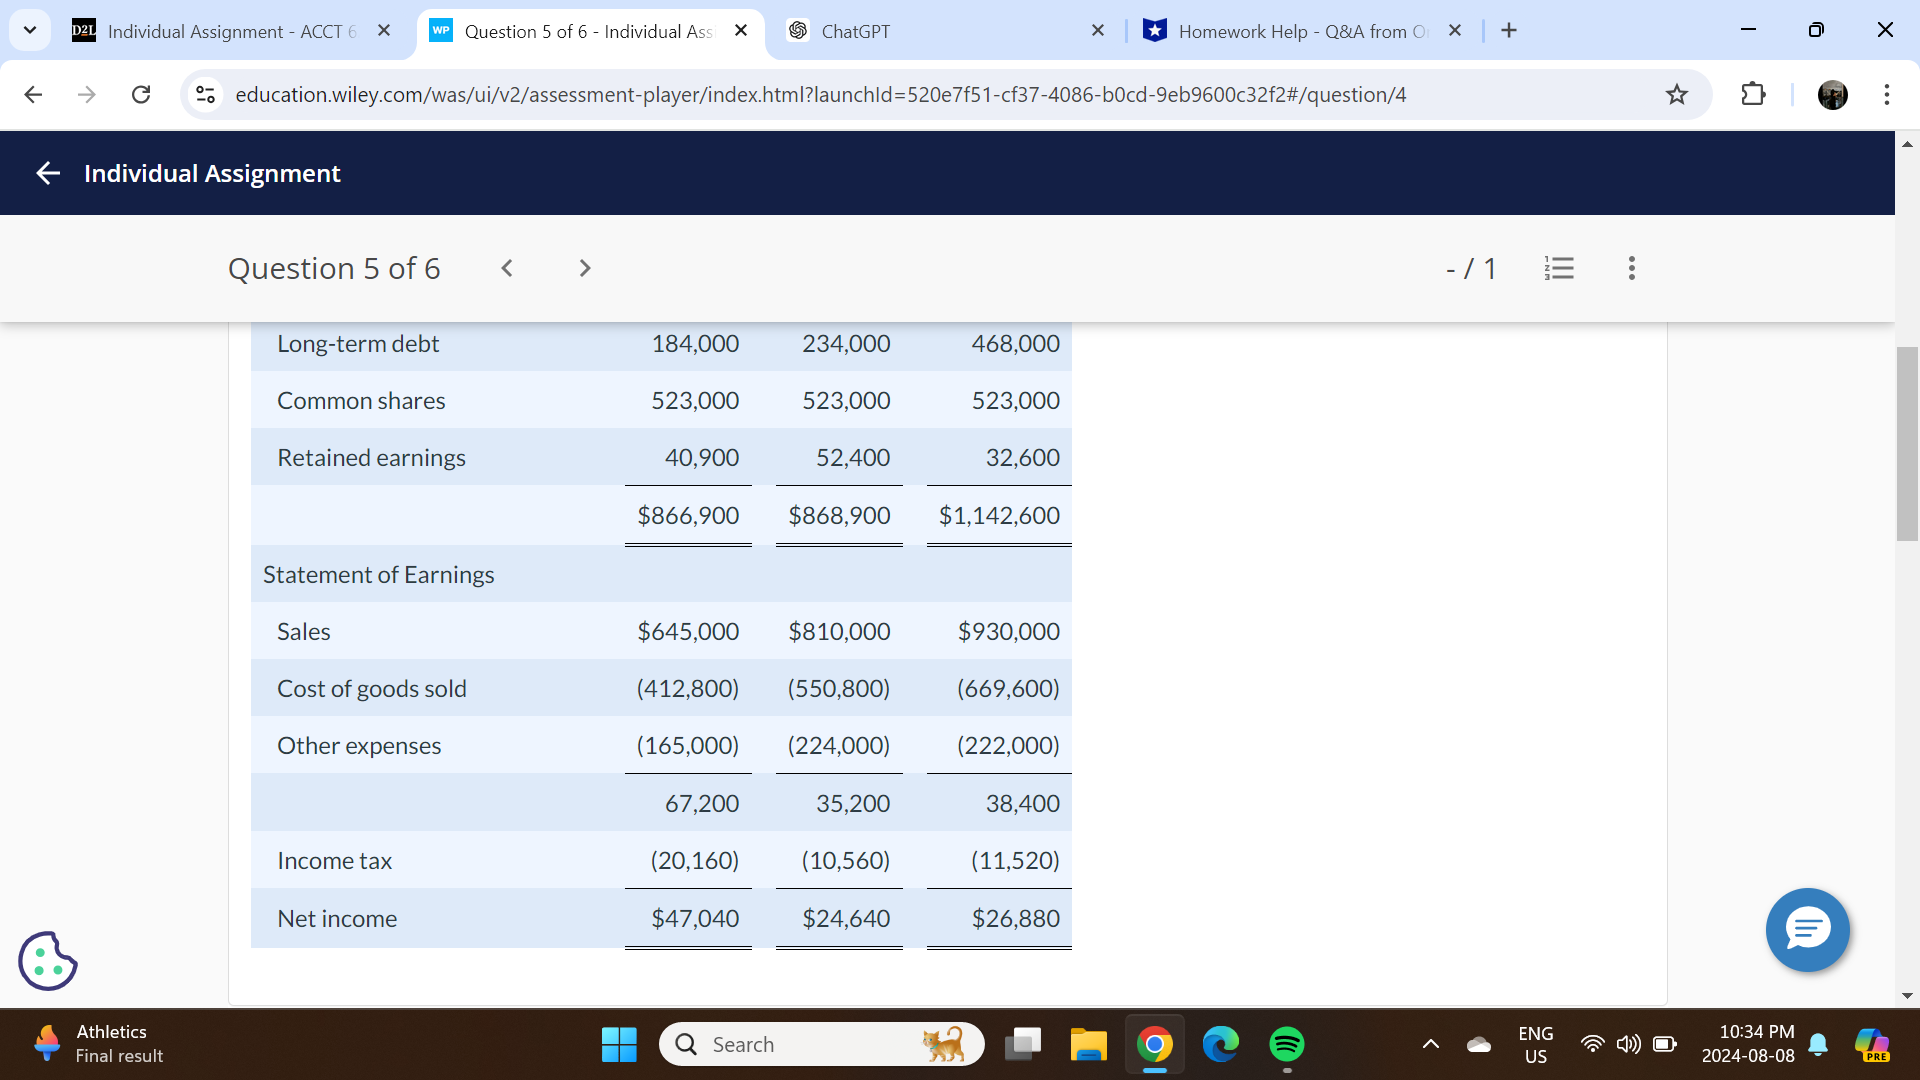Click the back arrow beside Individual Assignment
Image resolution: width=1920 pixels, height=1080 pixels.
tap(47, 172)
